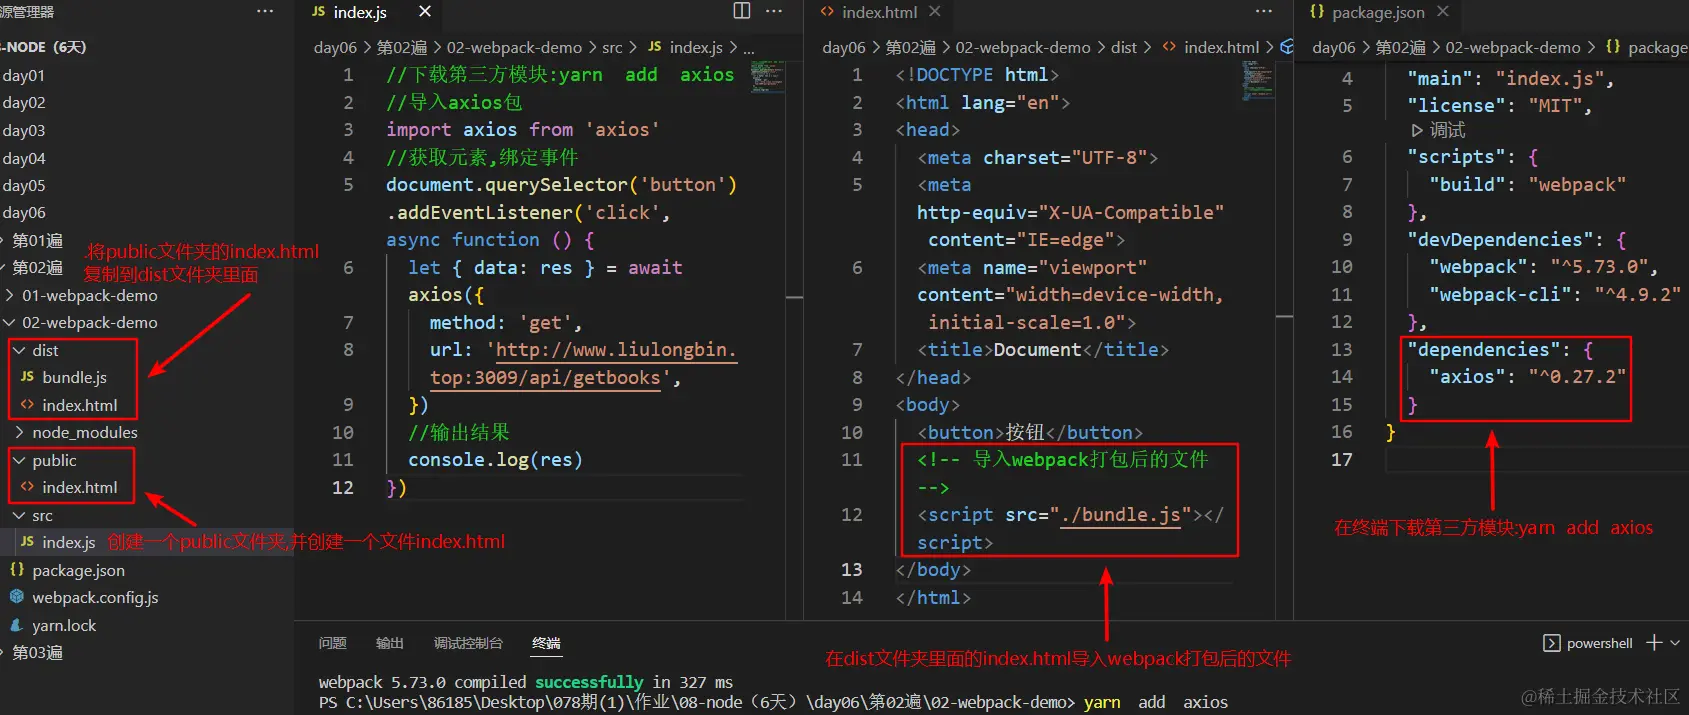The image size is (1689, 715).
Task: Open the 输出 panel tab
Action: (389, 643)
